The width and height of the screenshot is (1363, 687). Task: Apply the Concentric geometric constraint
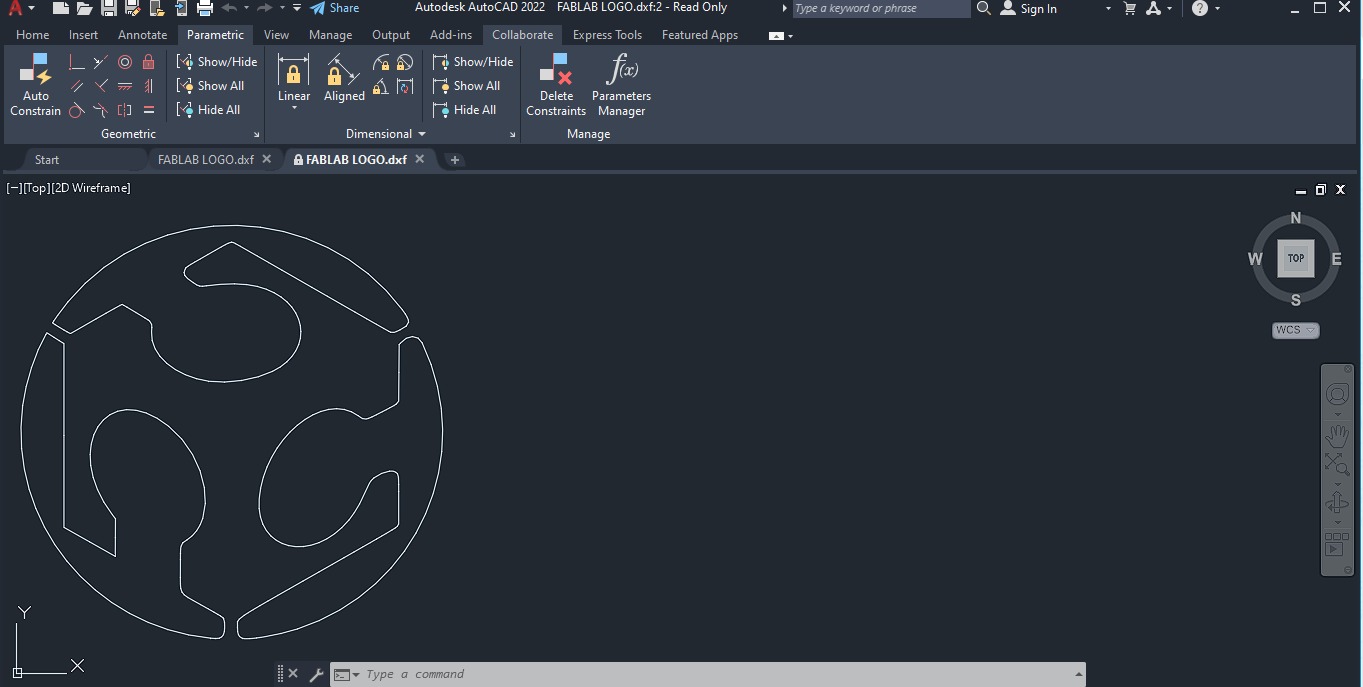tap(124, 62)
